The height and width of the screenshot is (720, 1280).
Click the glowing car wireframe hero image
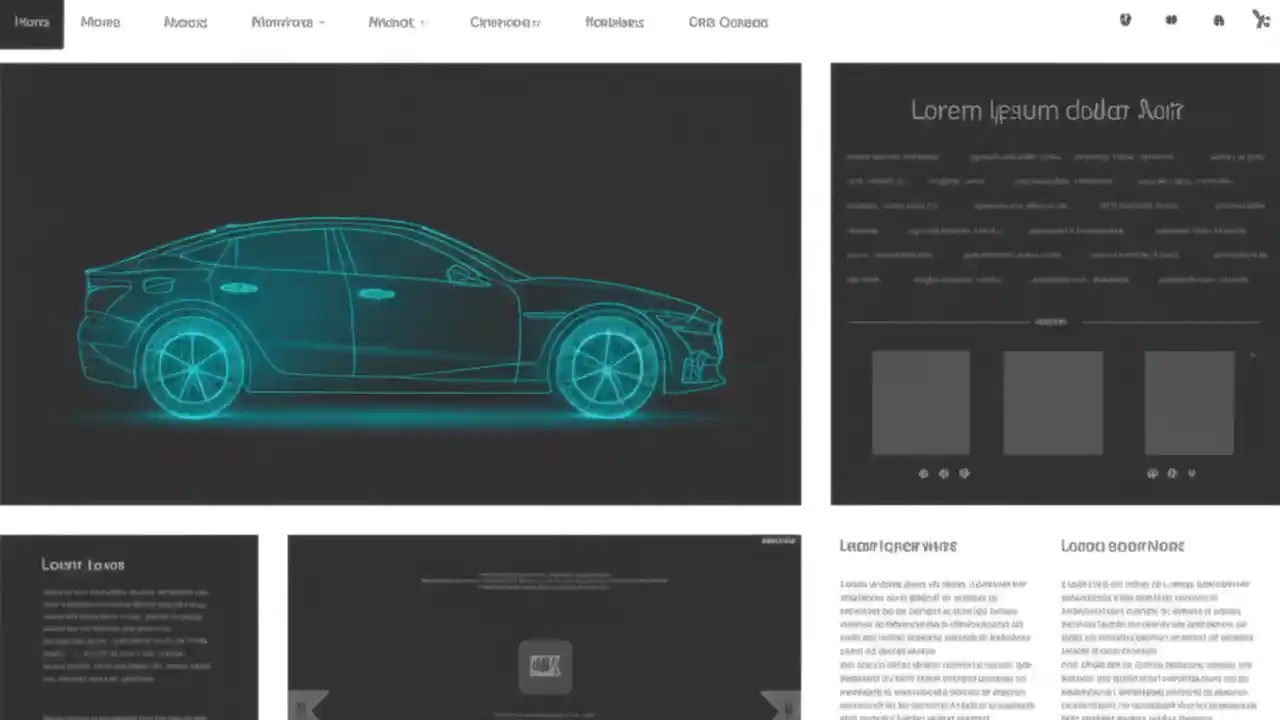400,285
